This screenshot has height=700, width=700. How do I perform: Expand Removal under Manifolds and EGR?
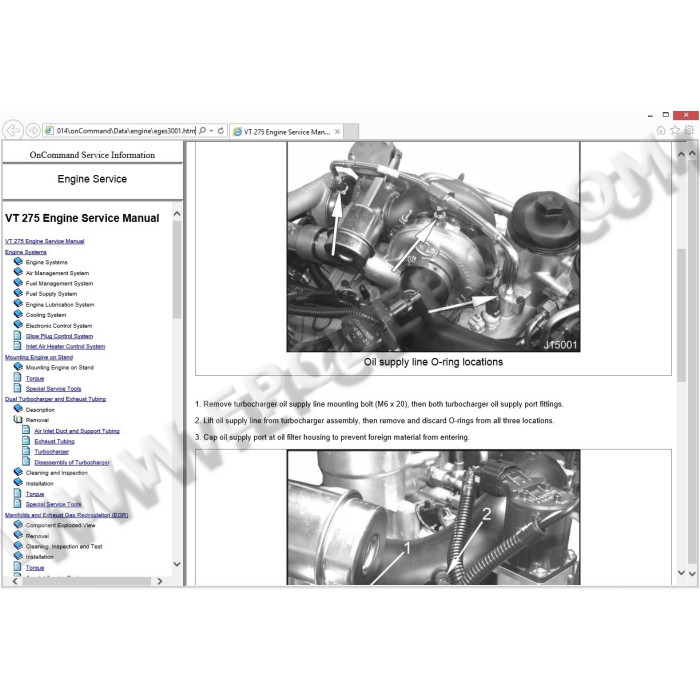tap(18, 535)
